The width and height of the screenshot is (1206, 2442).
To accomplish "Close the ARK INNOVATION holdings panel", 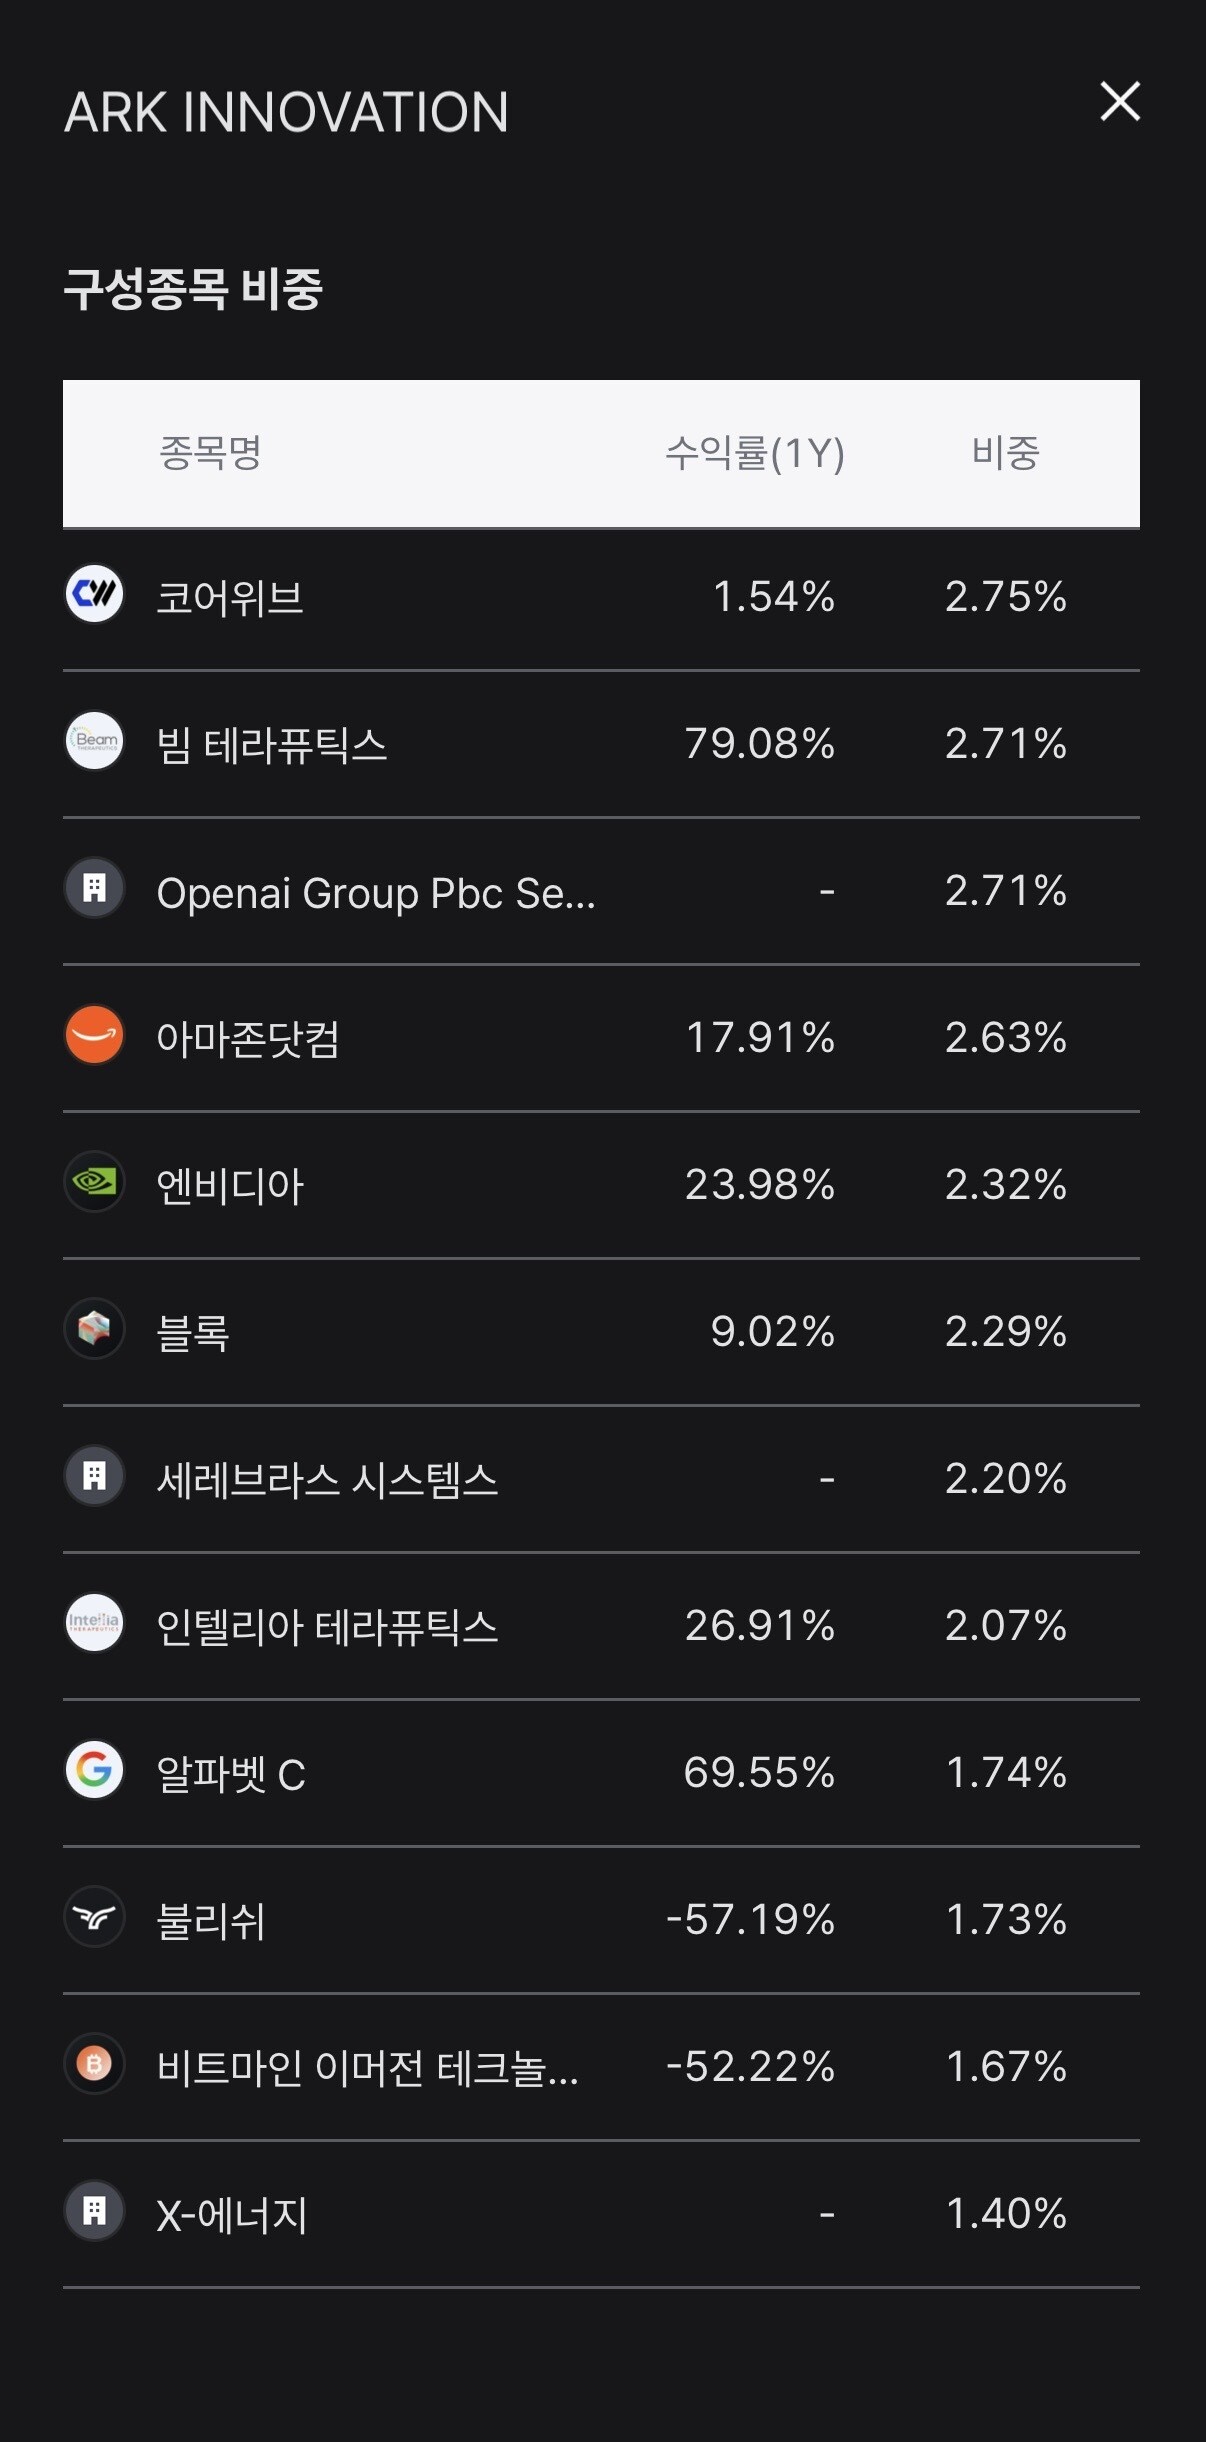I will (x=1120, y=101).
